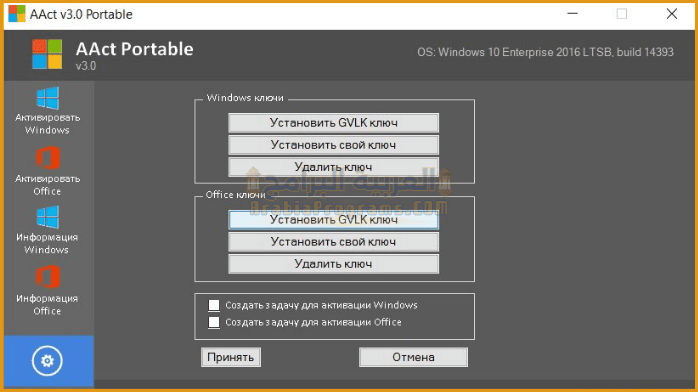This screenshot has width=698, height=392.
Task: Open the settings gear icon
Action: [47, 360]
